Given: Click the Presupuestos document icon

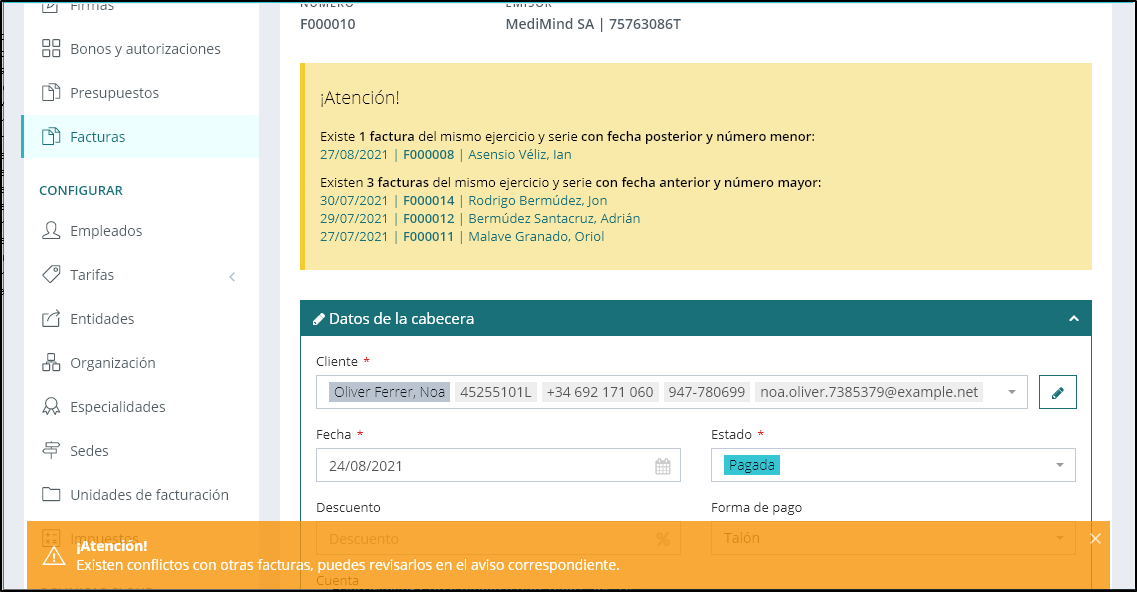Looking at the screenshot, I should click(51, 93).
